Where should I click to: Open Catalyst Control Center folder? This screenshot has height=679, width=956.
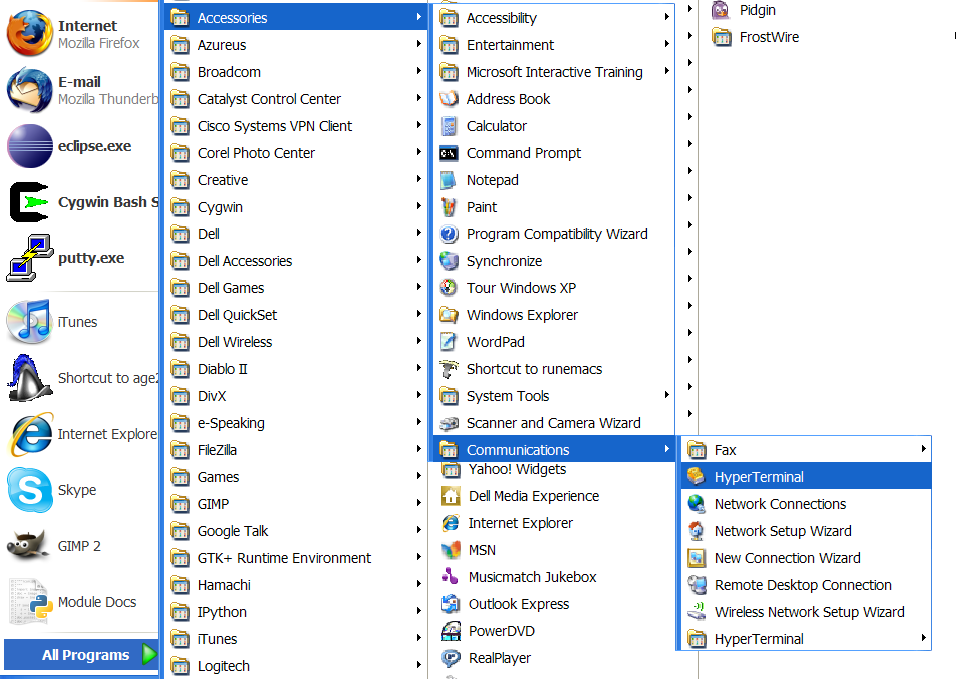pos(296,99)
